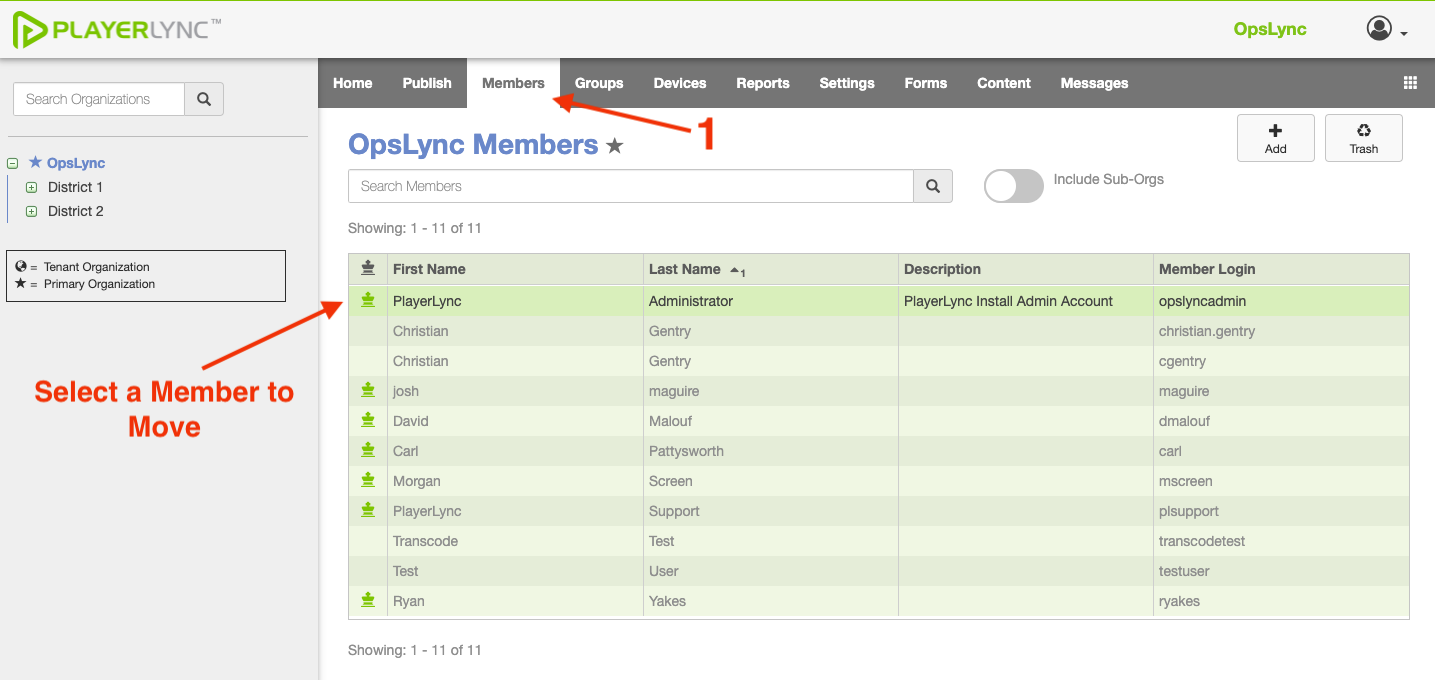Click the PlayerLync logo
Screen dimensions: 1435x680
click(x=117, y=29)
